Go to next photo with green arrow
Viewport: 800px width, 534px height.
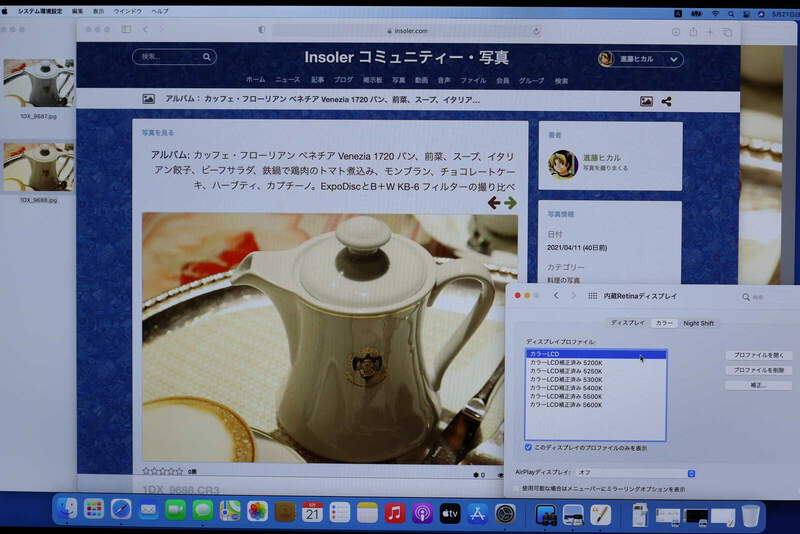(x=511, y=202)
